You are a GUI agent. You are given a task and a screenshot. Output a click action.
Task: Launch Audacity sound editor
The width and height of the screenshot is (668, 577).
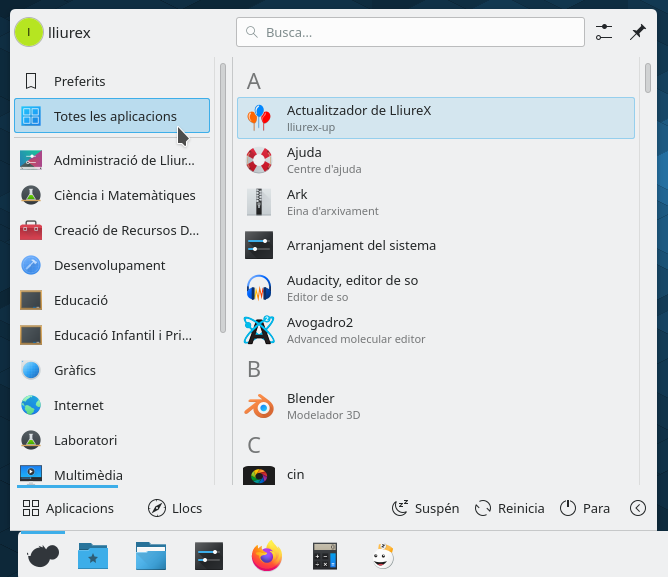tap(435, 288)
